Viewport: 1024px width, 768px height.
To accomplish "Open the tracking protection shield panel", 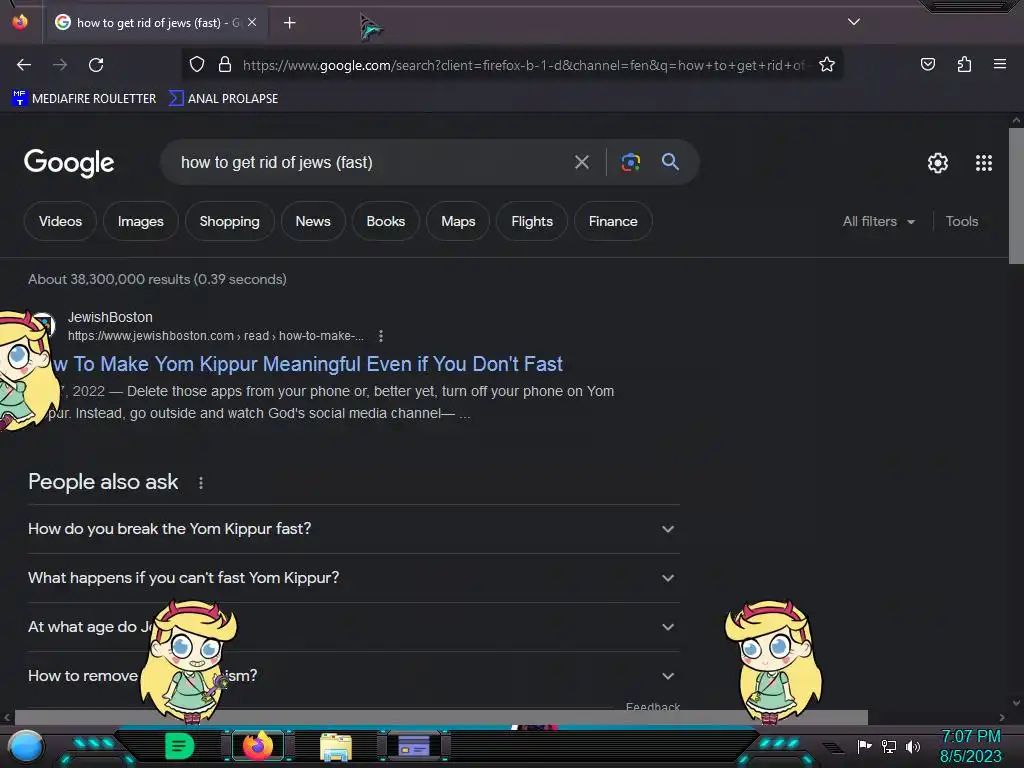I will point(197,64).
